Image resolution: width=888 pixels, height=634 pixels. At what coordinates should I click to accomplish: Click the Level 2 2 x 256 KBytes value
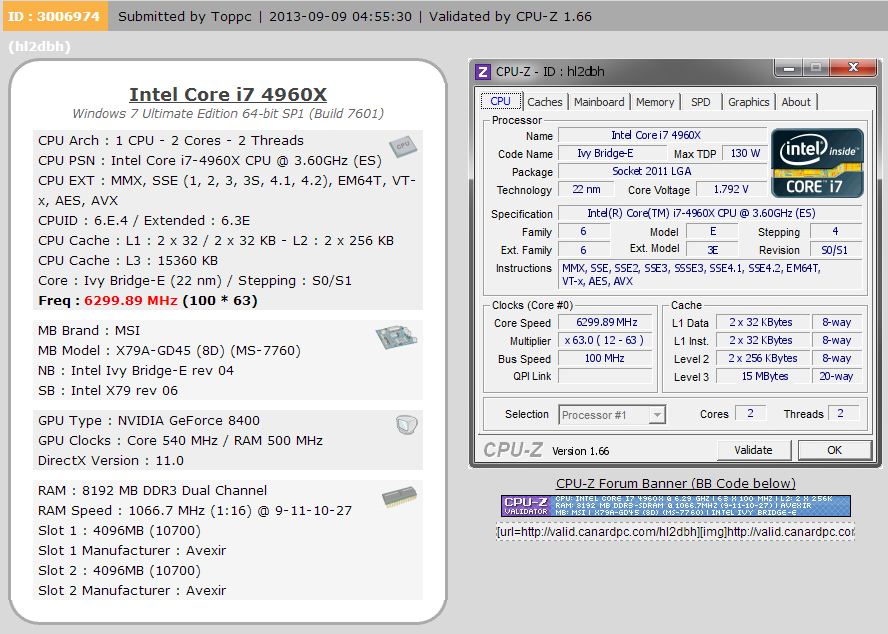pyautogui.click(x=763, y=358)
